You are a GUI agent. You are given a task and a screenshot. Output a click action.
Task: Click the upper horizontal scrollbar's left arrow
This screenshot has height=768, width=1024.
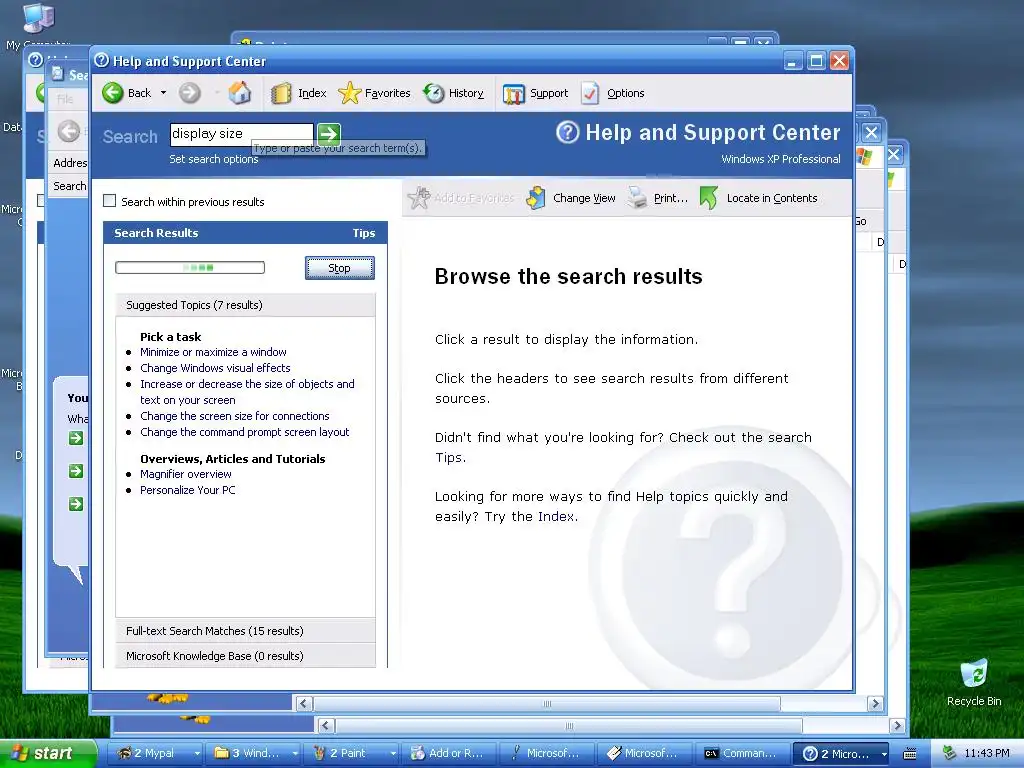[303, 703]
